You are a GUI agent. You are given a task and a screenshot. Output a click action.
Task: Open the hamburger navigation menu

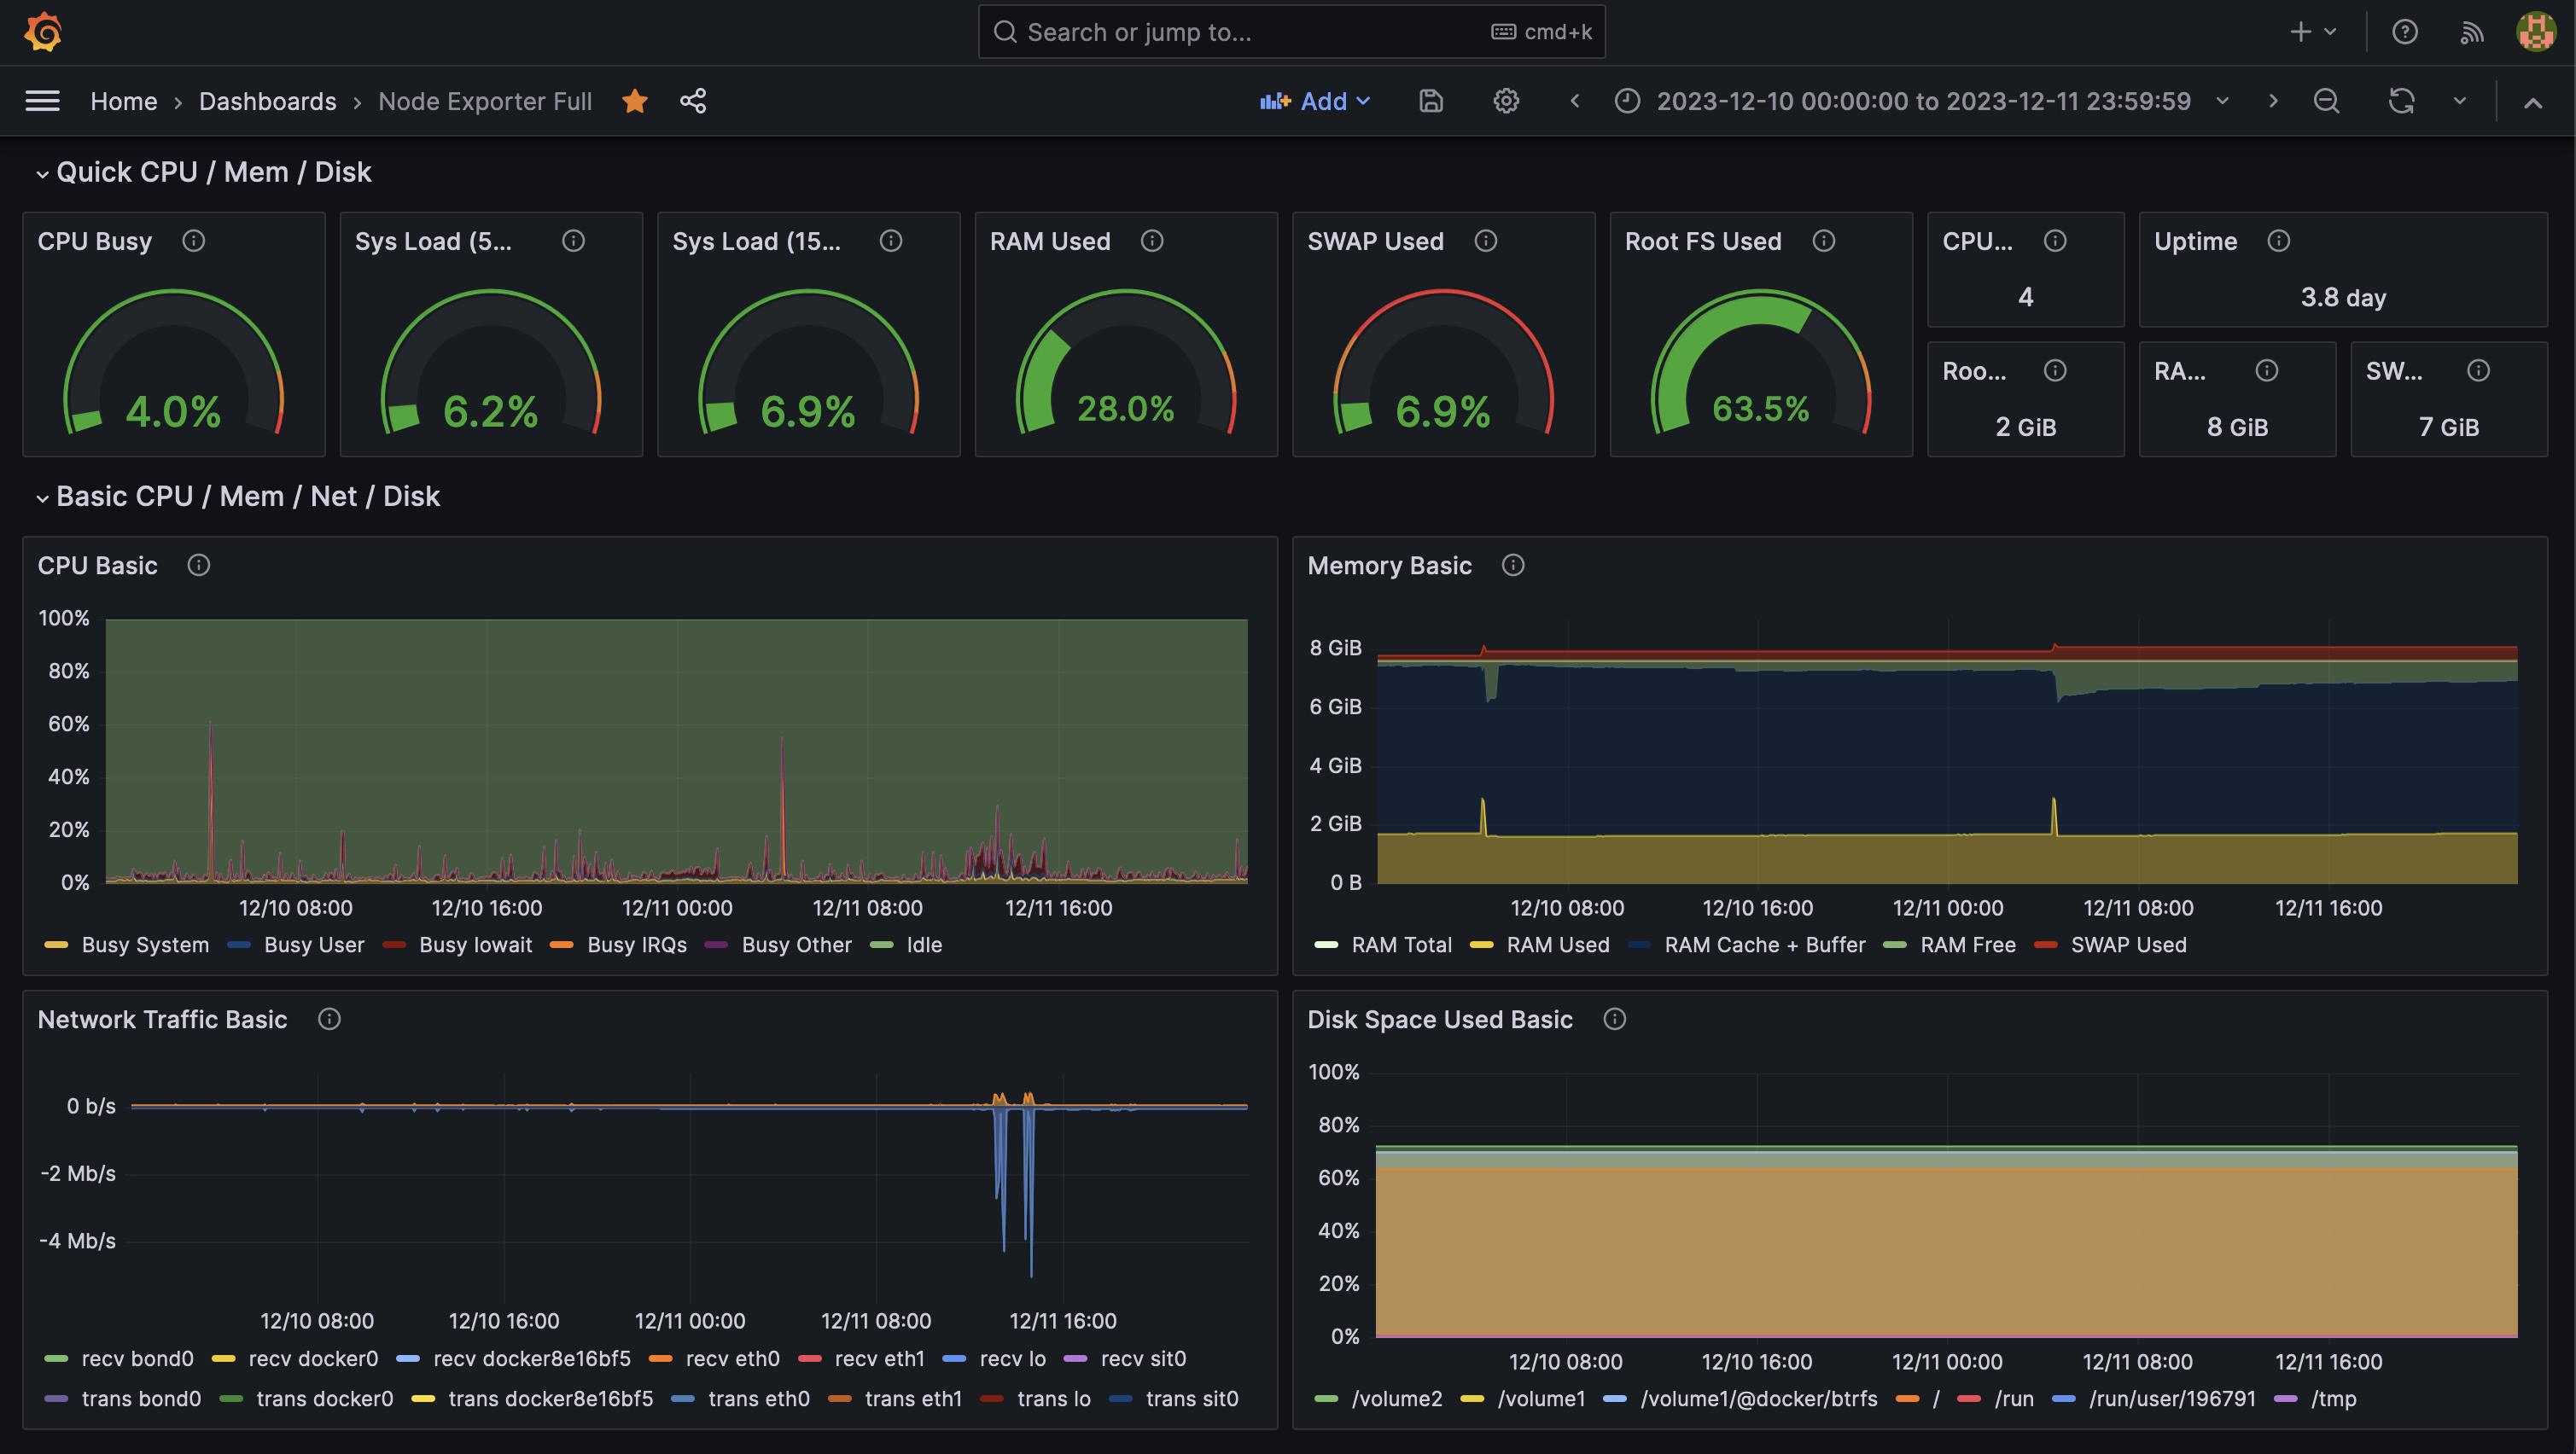pyautogui.click(x=42, y=101)
